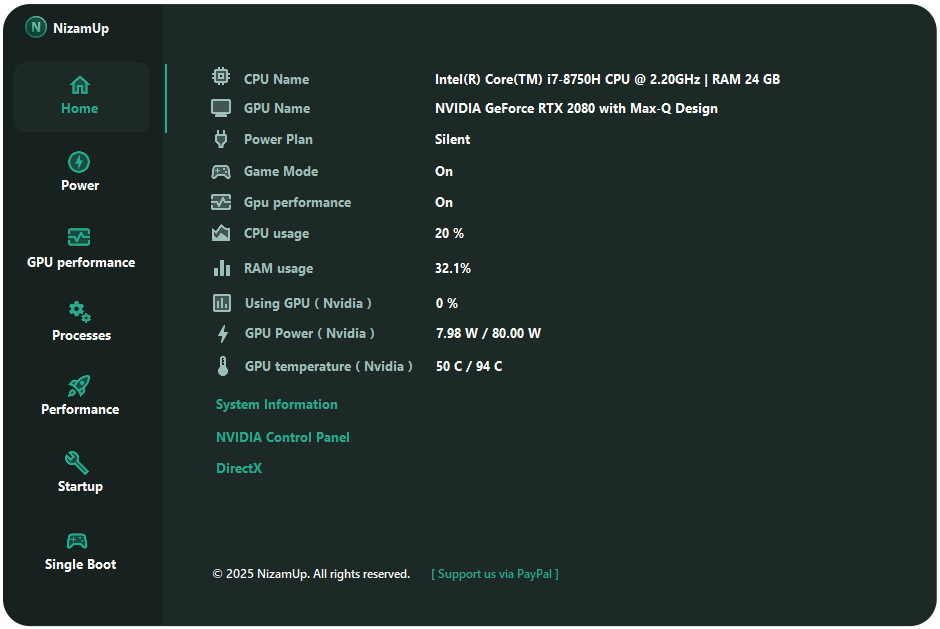Click the Silent power plan value
940x629 pixels.
tap(452, 140)
